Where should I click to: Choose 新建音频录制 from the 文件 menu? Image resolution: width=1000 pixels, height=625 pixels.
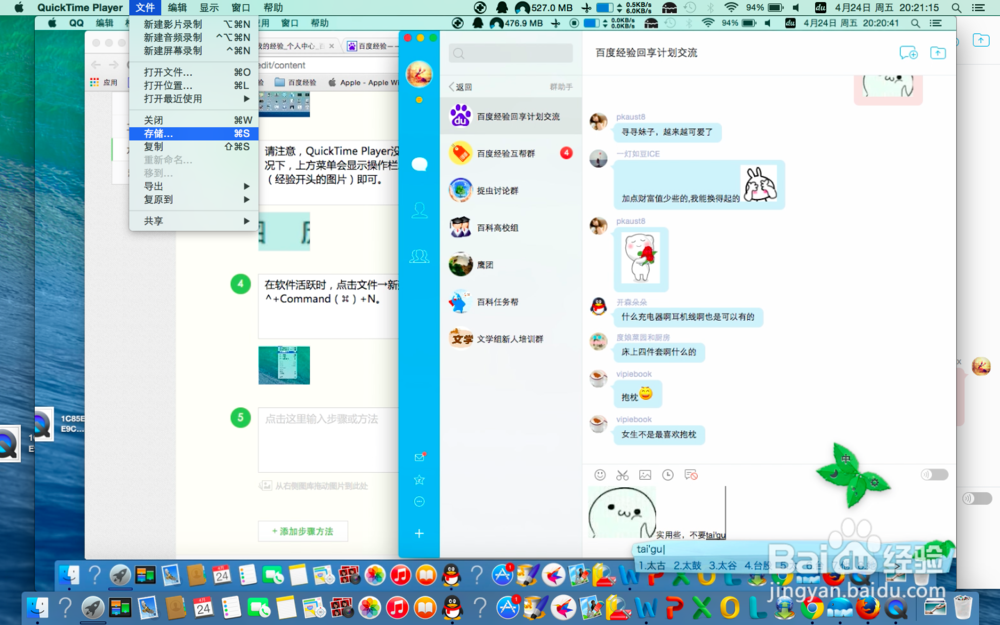[194, 38]
